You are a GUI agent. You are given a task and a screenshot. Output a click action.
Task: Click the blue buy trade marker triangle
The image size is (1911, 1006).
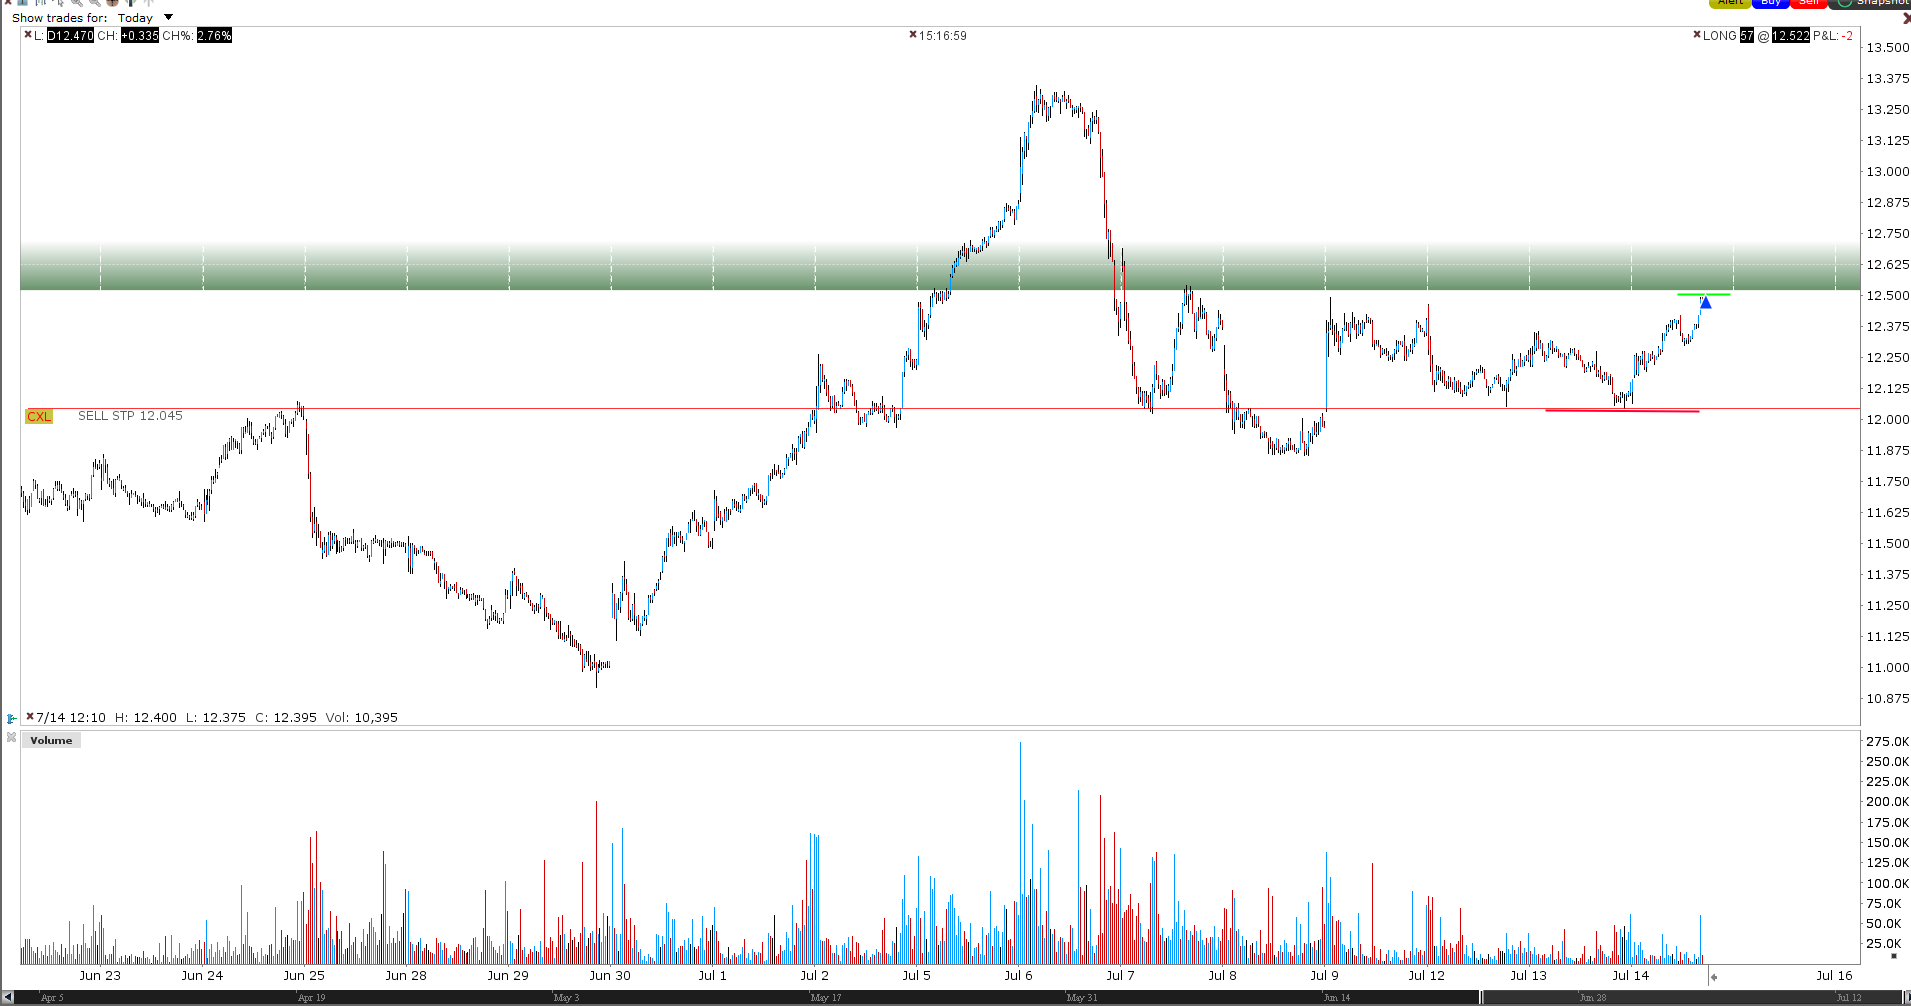[x=1706, y=302]
